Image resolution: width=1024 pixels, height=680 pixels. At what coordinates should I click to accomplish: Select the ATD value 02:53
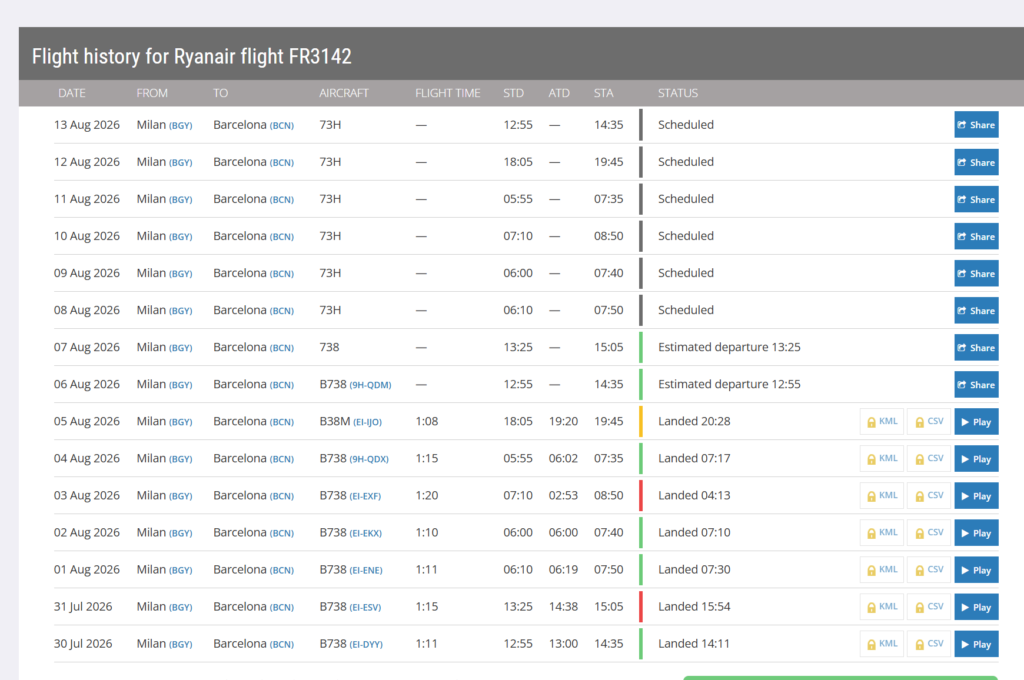pyautogui.click(x=563, y=495)
